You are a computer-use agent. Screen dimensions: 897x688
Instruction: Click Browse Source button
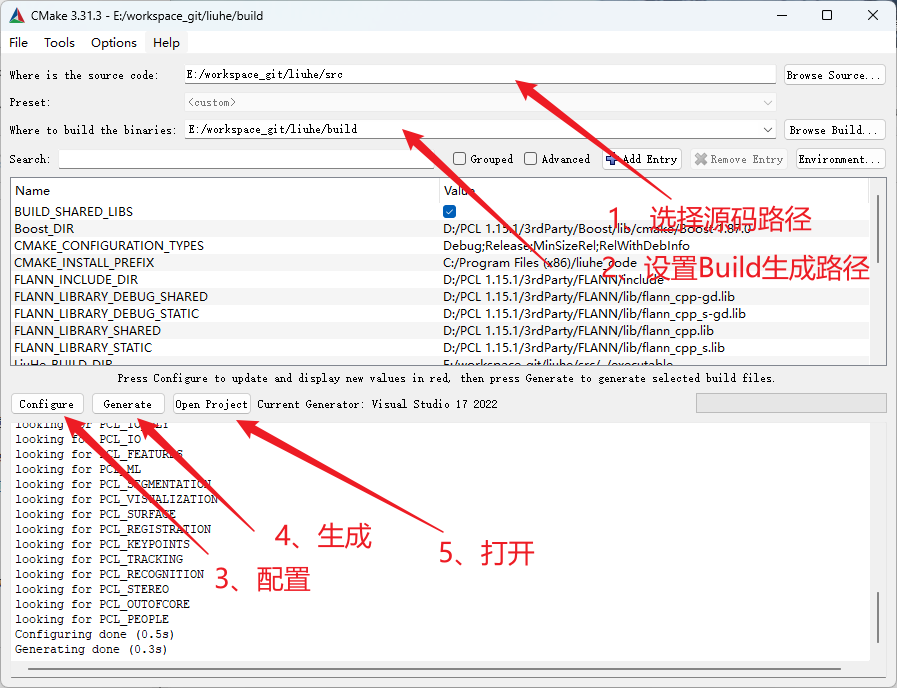coord(834,75)
